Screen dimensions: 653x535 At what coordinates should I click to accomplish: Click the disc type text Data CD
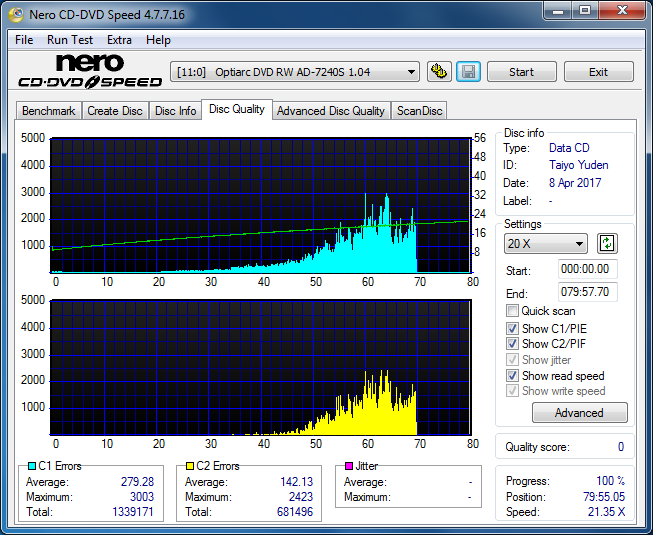click(569, 148)
